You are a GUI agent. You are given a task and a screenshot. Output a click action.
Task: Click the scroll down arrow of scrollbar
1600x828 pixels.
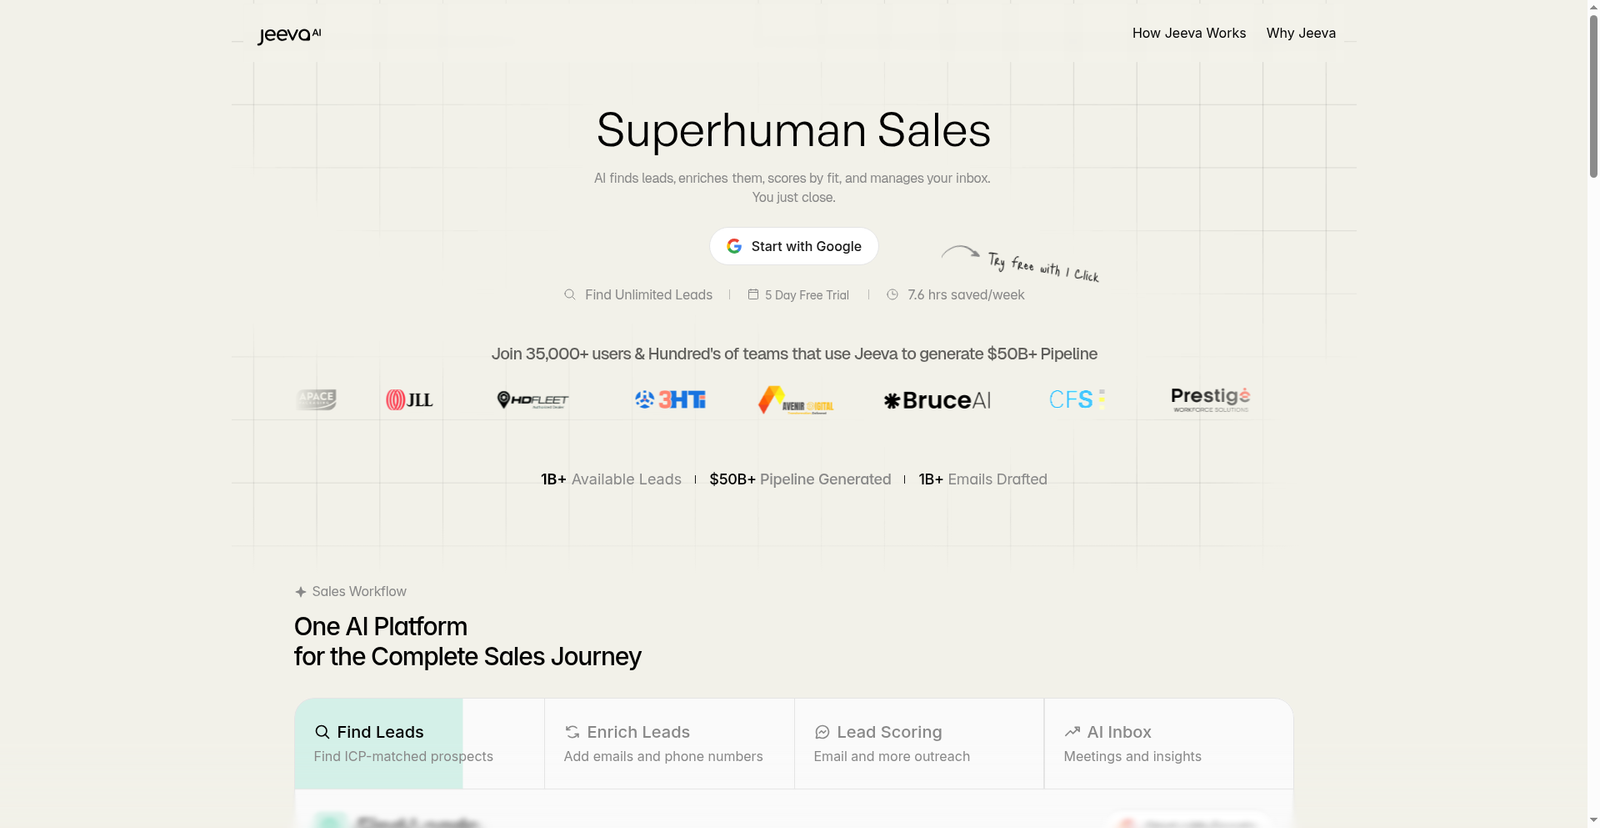1593,821
